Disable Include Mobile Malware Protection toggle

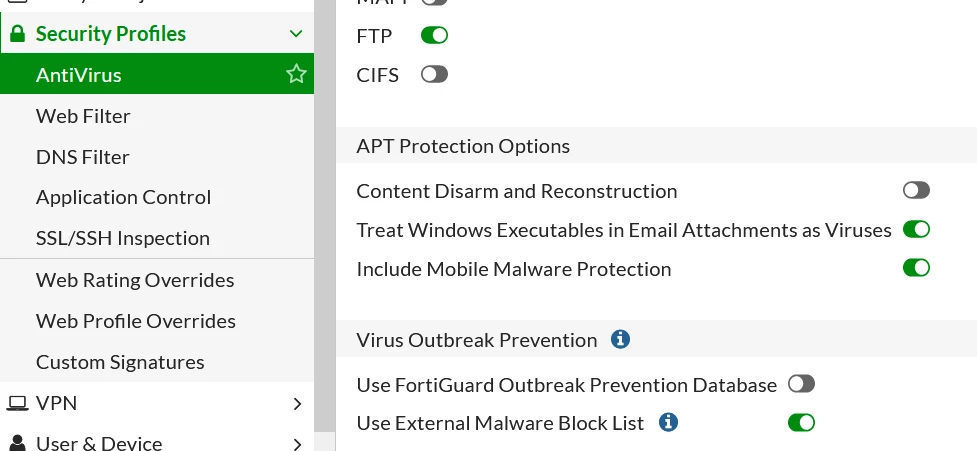(x=916, y=268)
